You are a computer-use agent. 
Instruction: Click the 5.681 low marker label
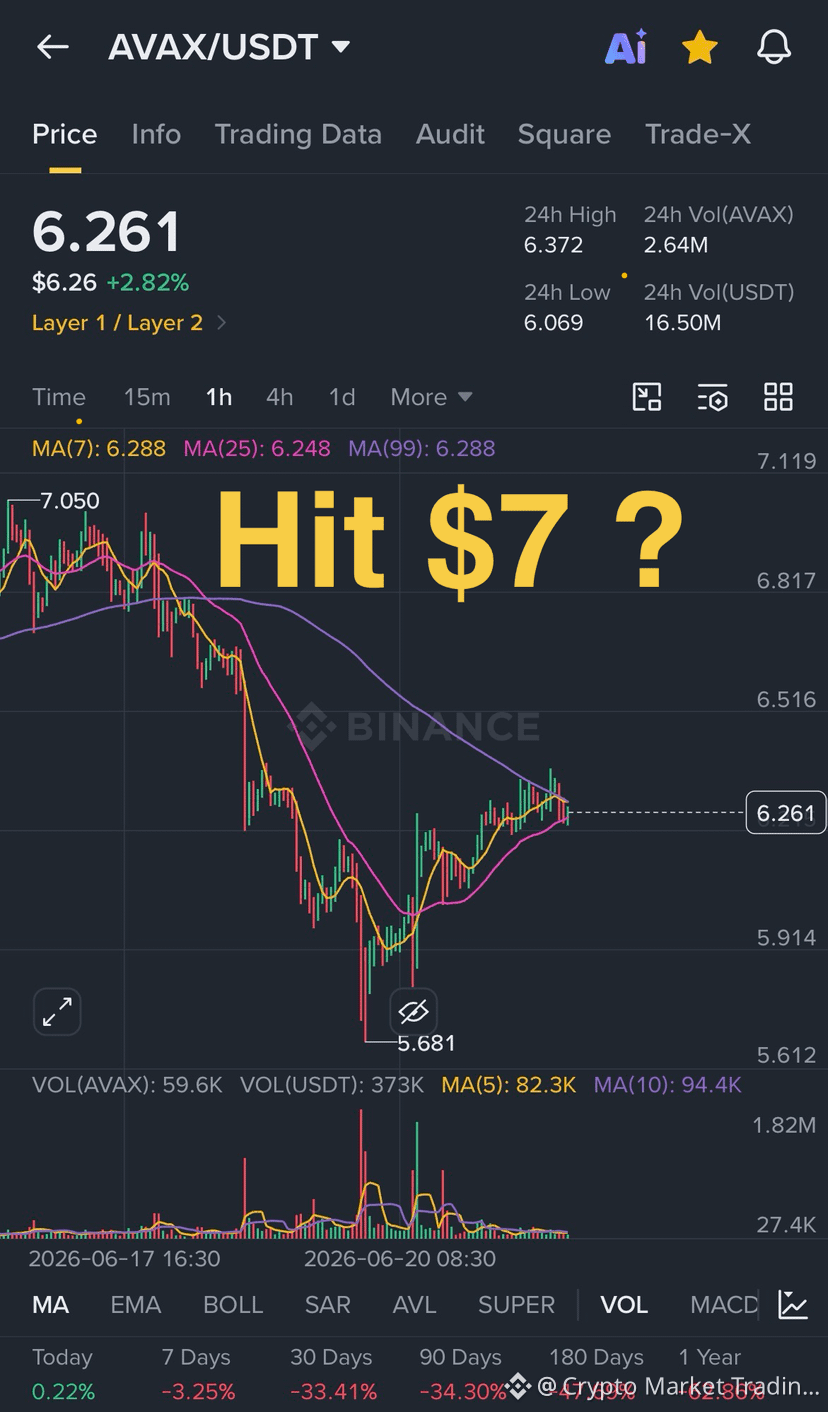pos(426,1043)
